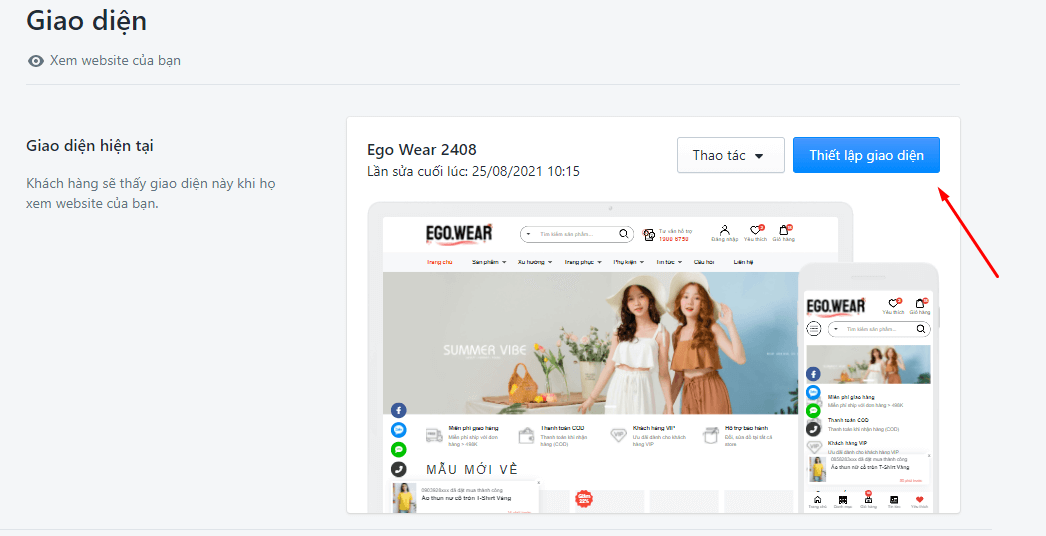Click the search box in mobile preview
1046x536 pixels.
pyautogui.click(x=879, y=329)
